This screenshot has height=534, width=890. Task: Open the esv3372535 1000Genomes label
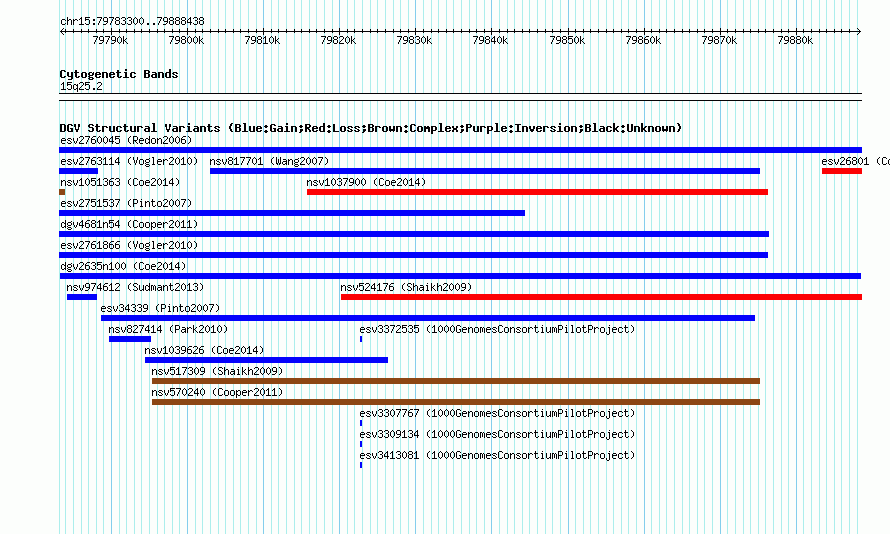click(497, 329)
